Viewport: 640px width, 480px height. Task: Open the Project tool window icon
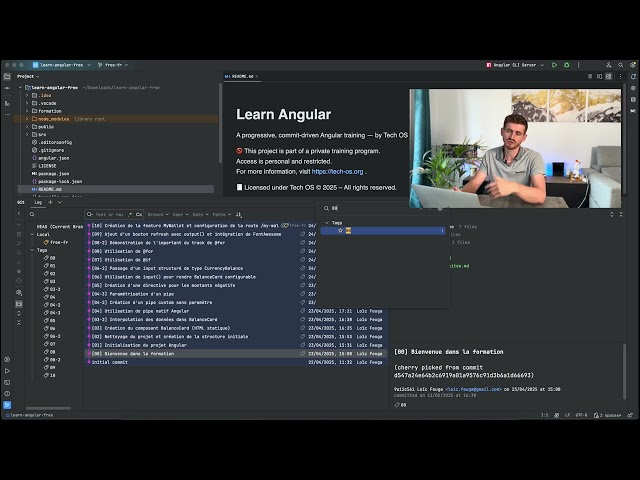pyautogui.click(x=7, y=76)
